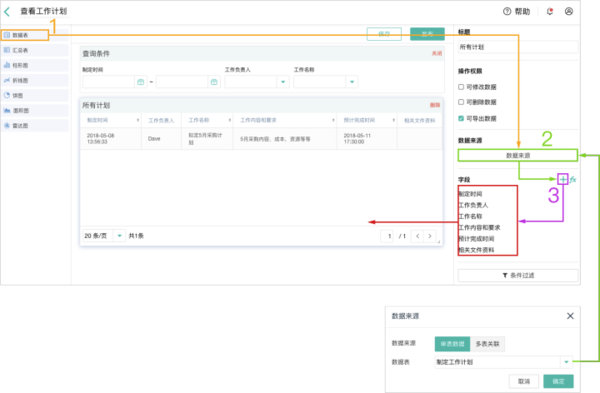Click the 查看工作计划 page title
The height and width of the screenshot is (393, 600).
44,11
